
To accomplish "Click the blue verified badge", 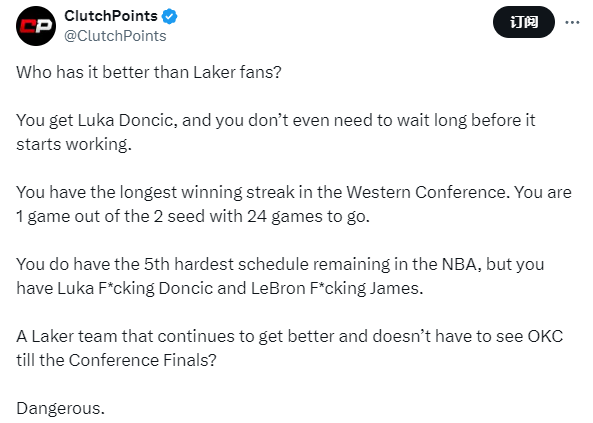I will [169, 16].
